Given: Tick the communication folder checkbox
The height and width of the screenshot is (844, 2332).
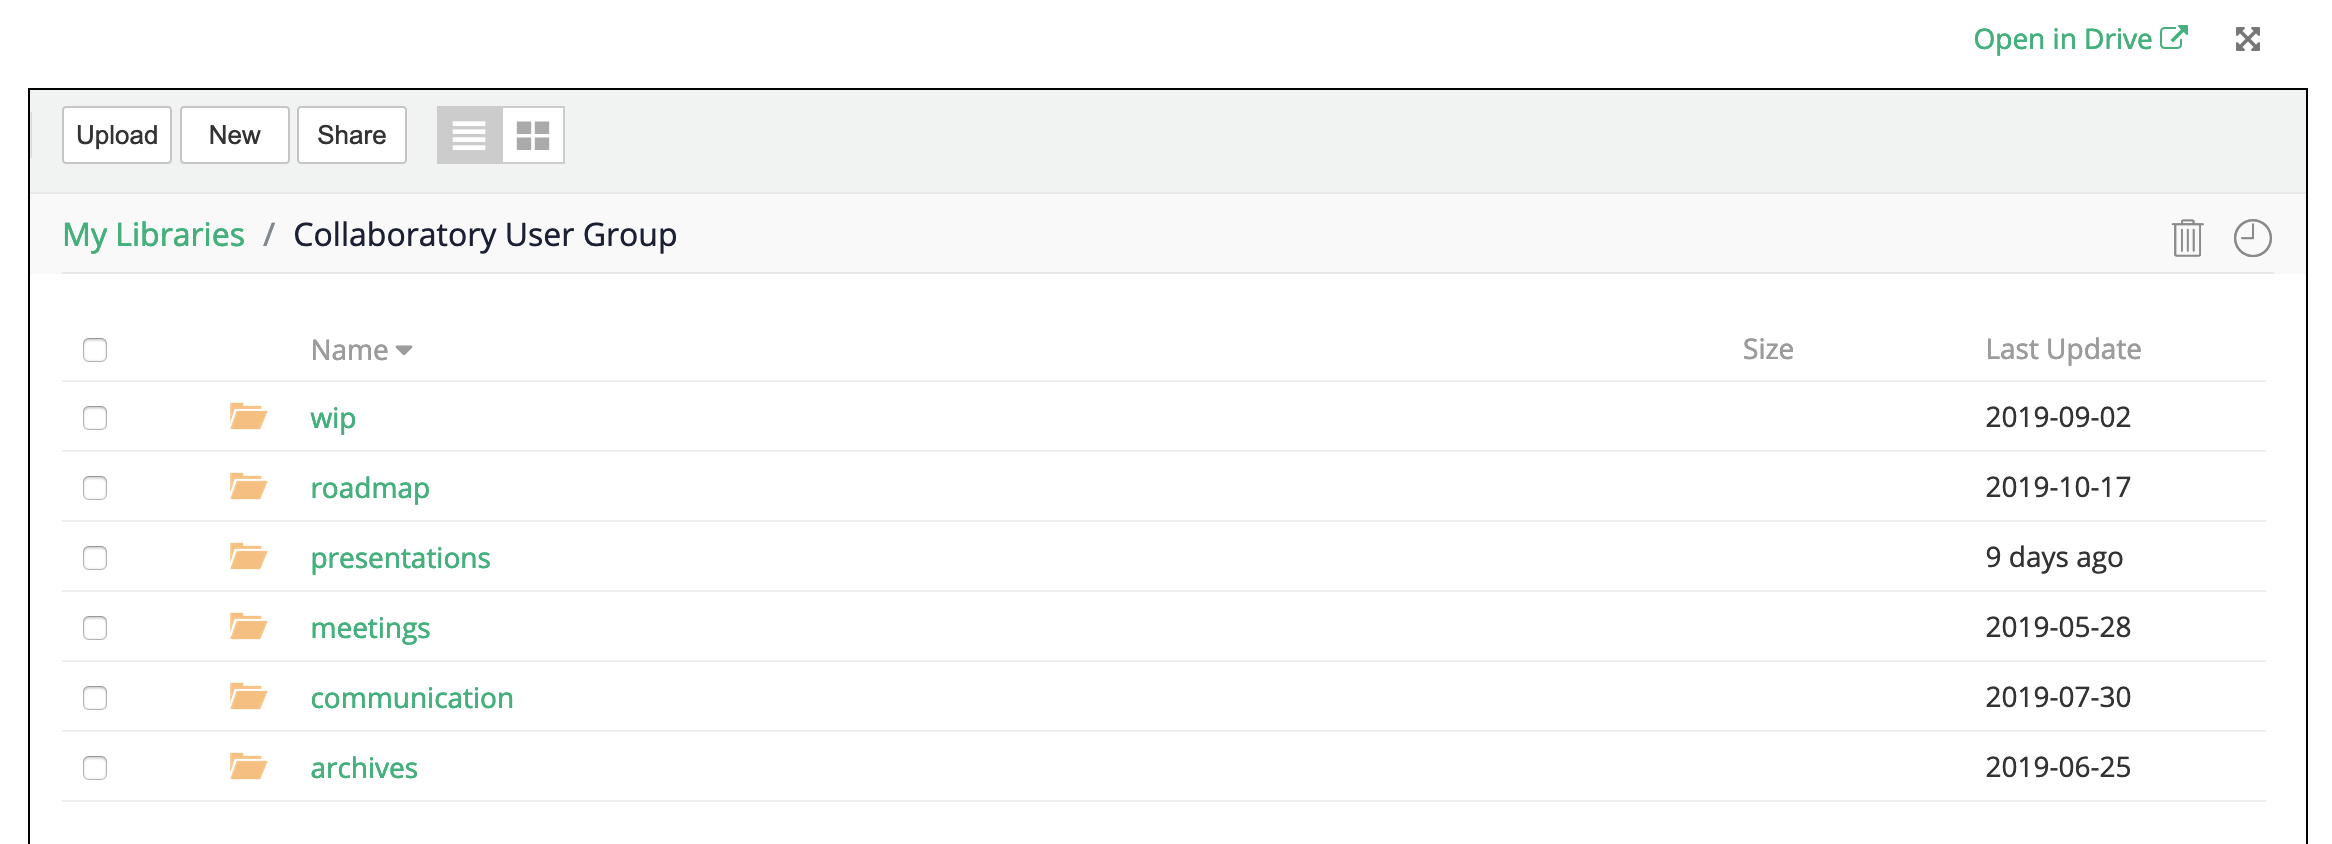Looking at the screenshot, I should (95, 698).
